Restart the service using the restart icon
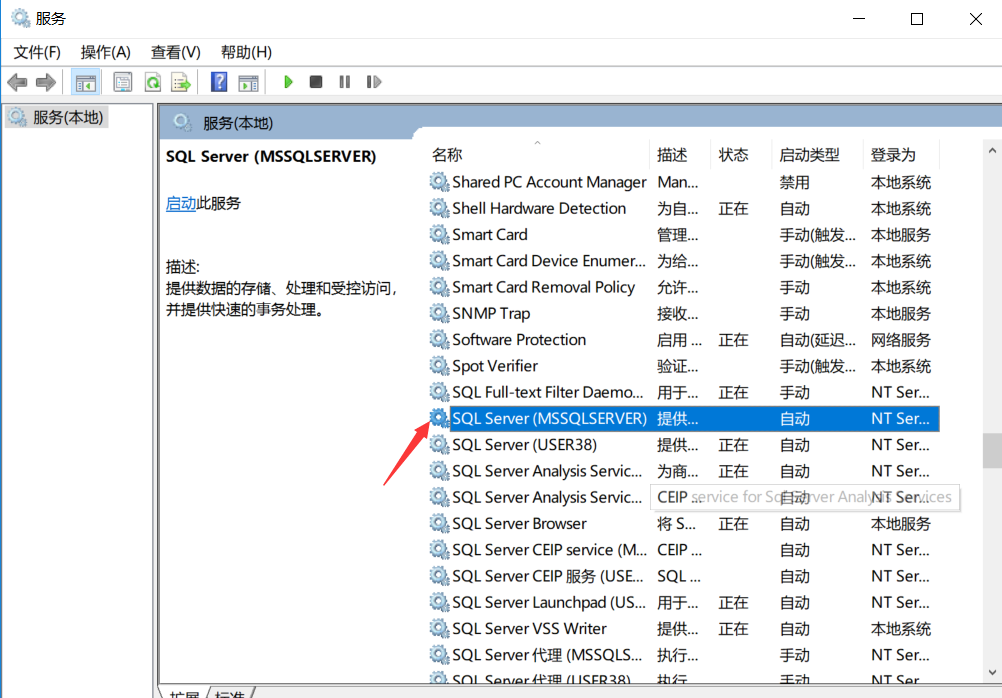 tap(374, 82)
